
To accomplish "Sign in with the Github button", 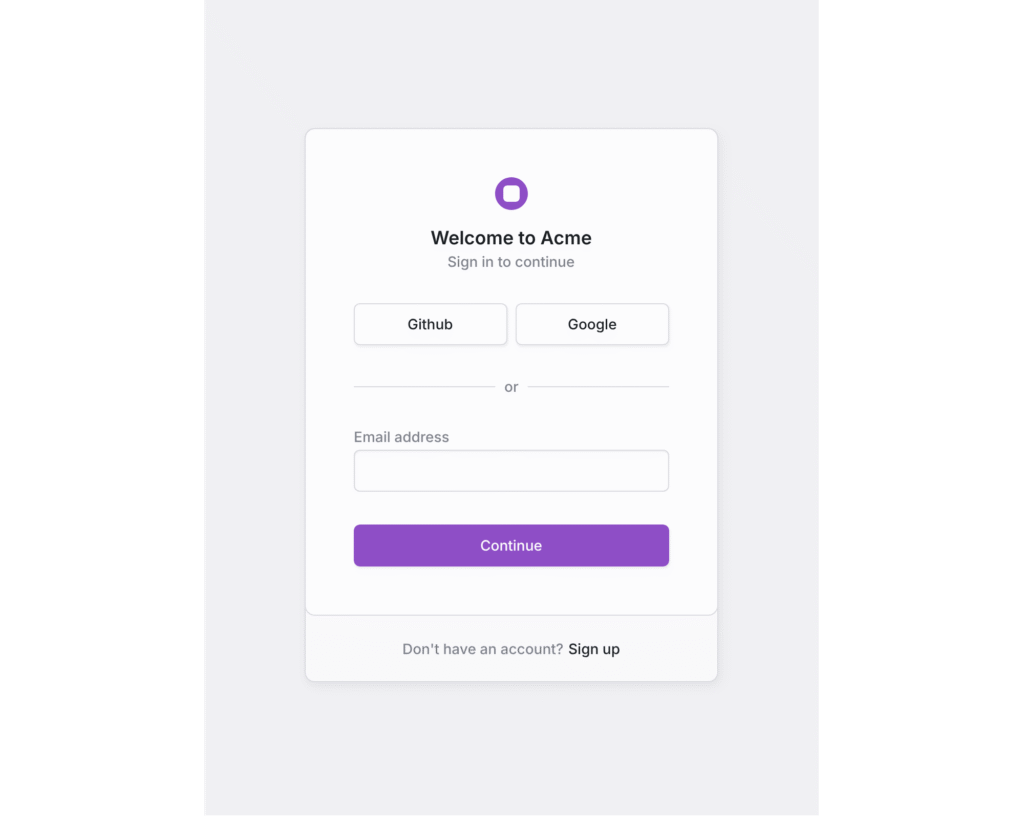I will point(430,325).
